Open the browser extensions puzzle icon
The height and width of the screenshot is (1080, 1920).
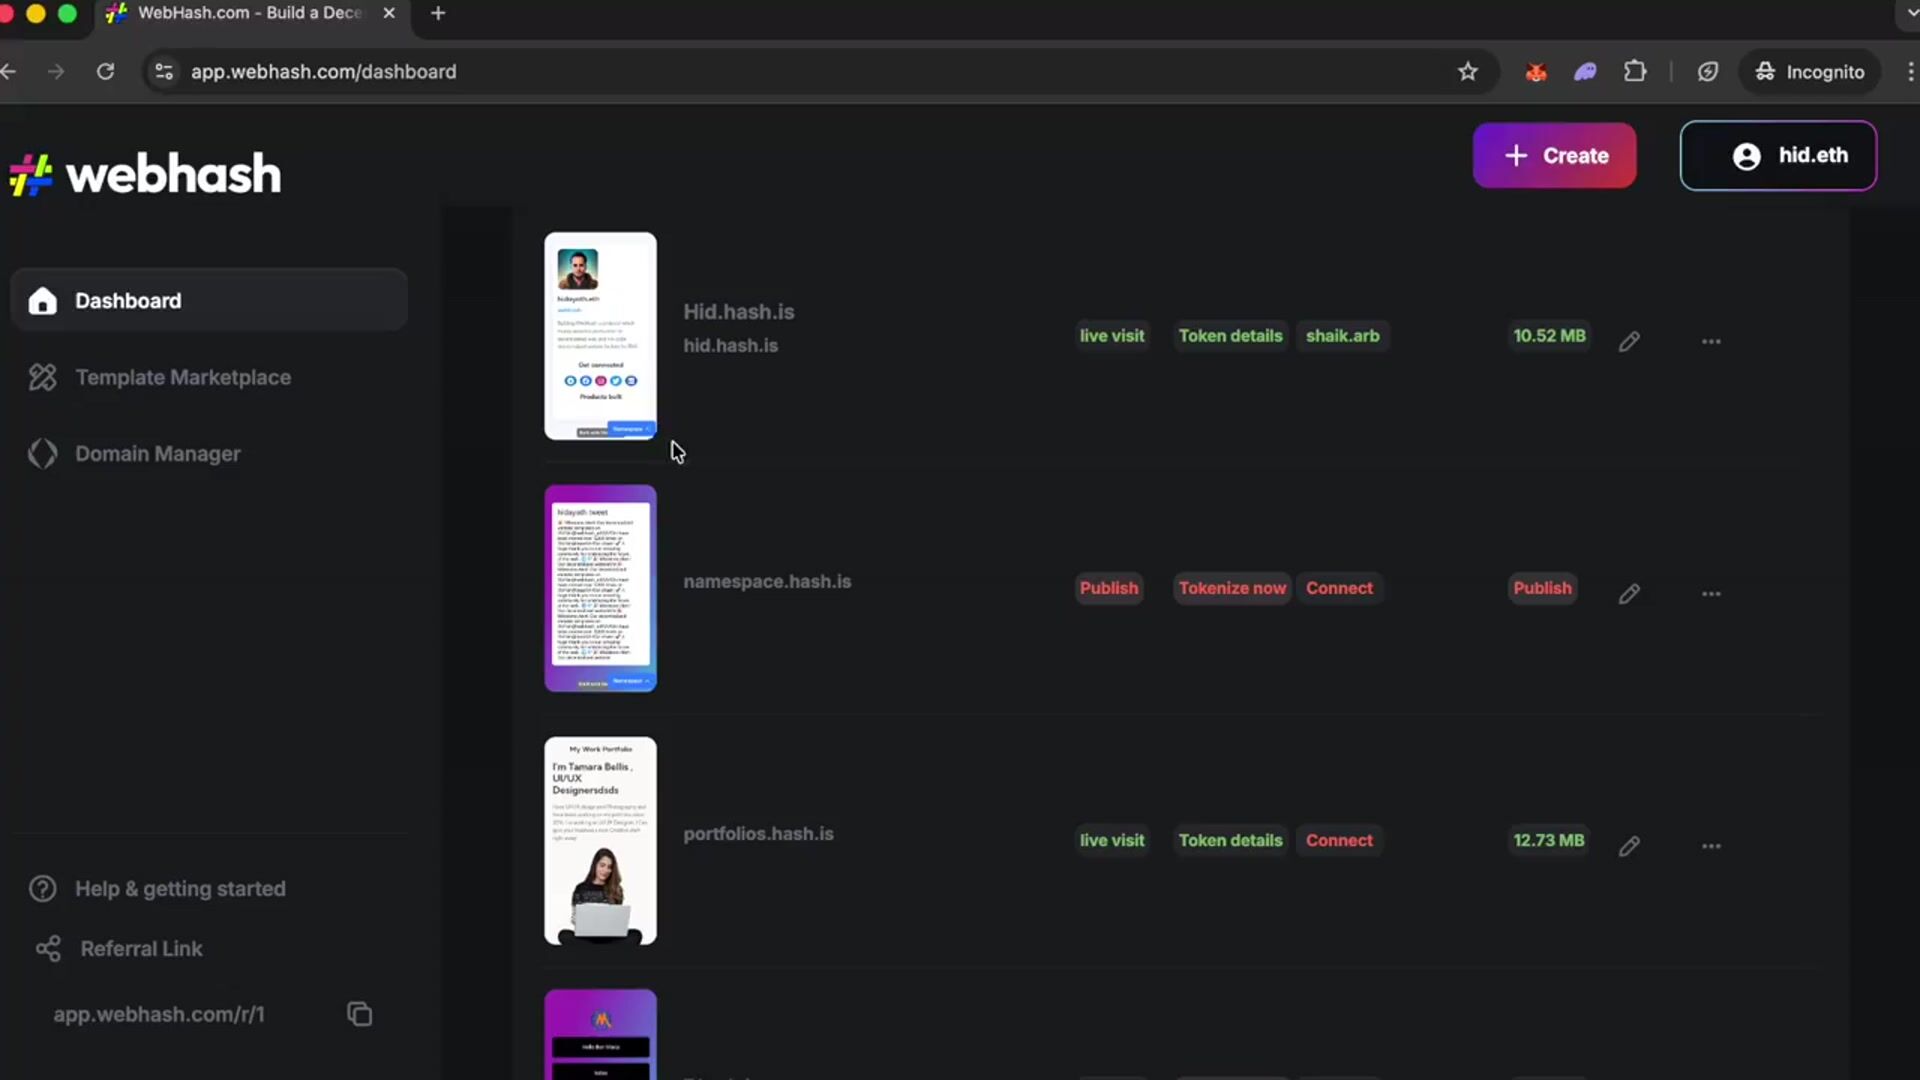click(x=1635, y=71)
